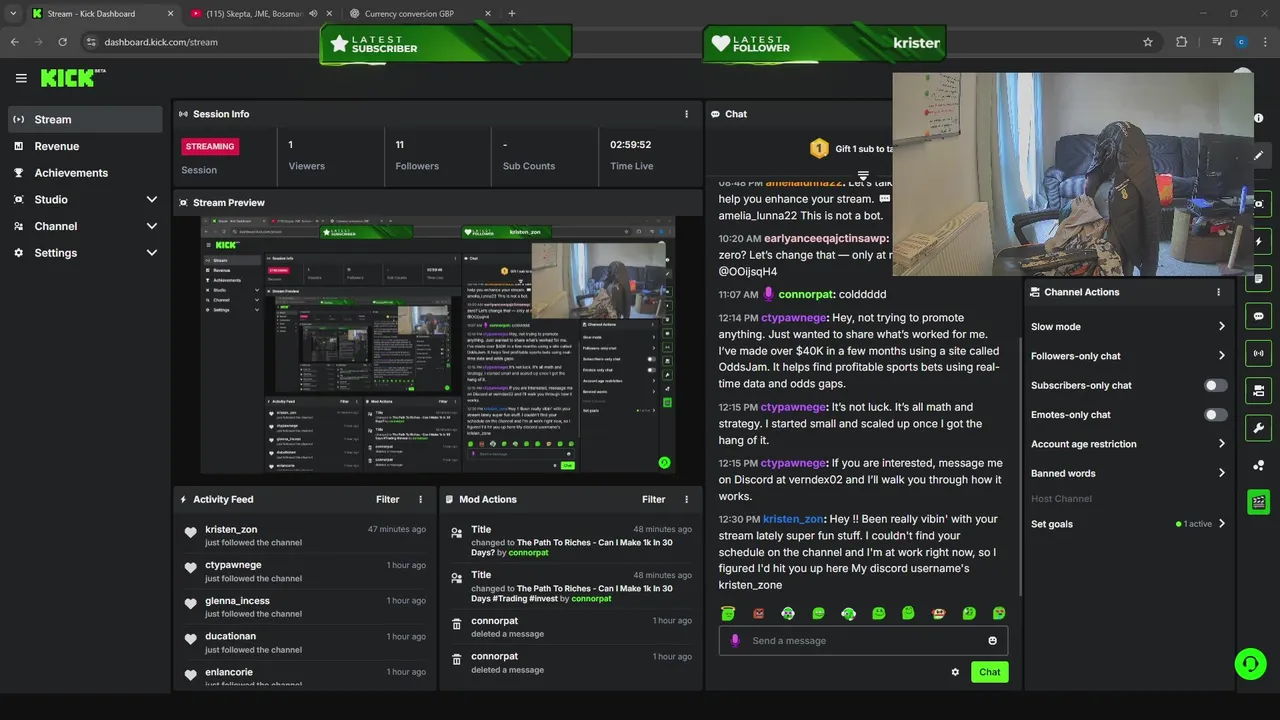This screenshot has width=1280, height=720.
Task: Click the three-dots cluster icon in right sidebar
Action: 1258,465
